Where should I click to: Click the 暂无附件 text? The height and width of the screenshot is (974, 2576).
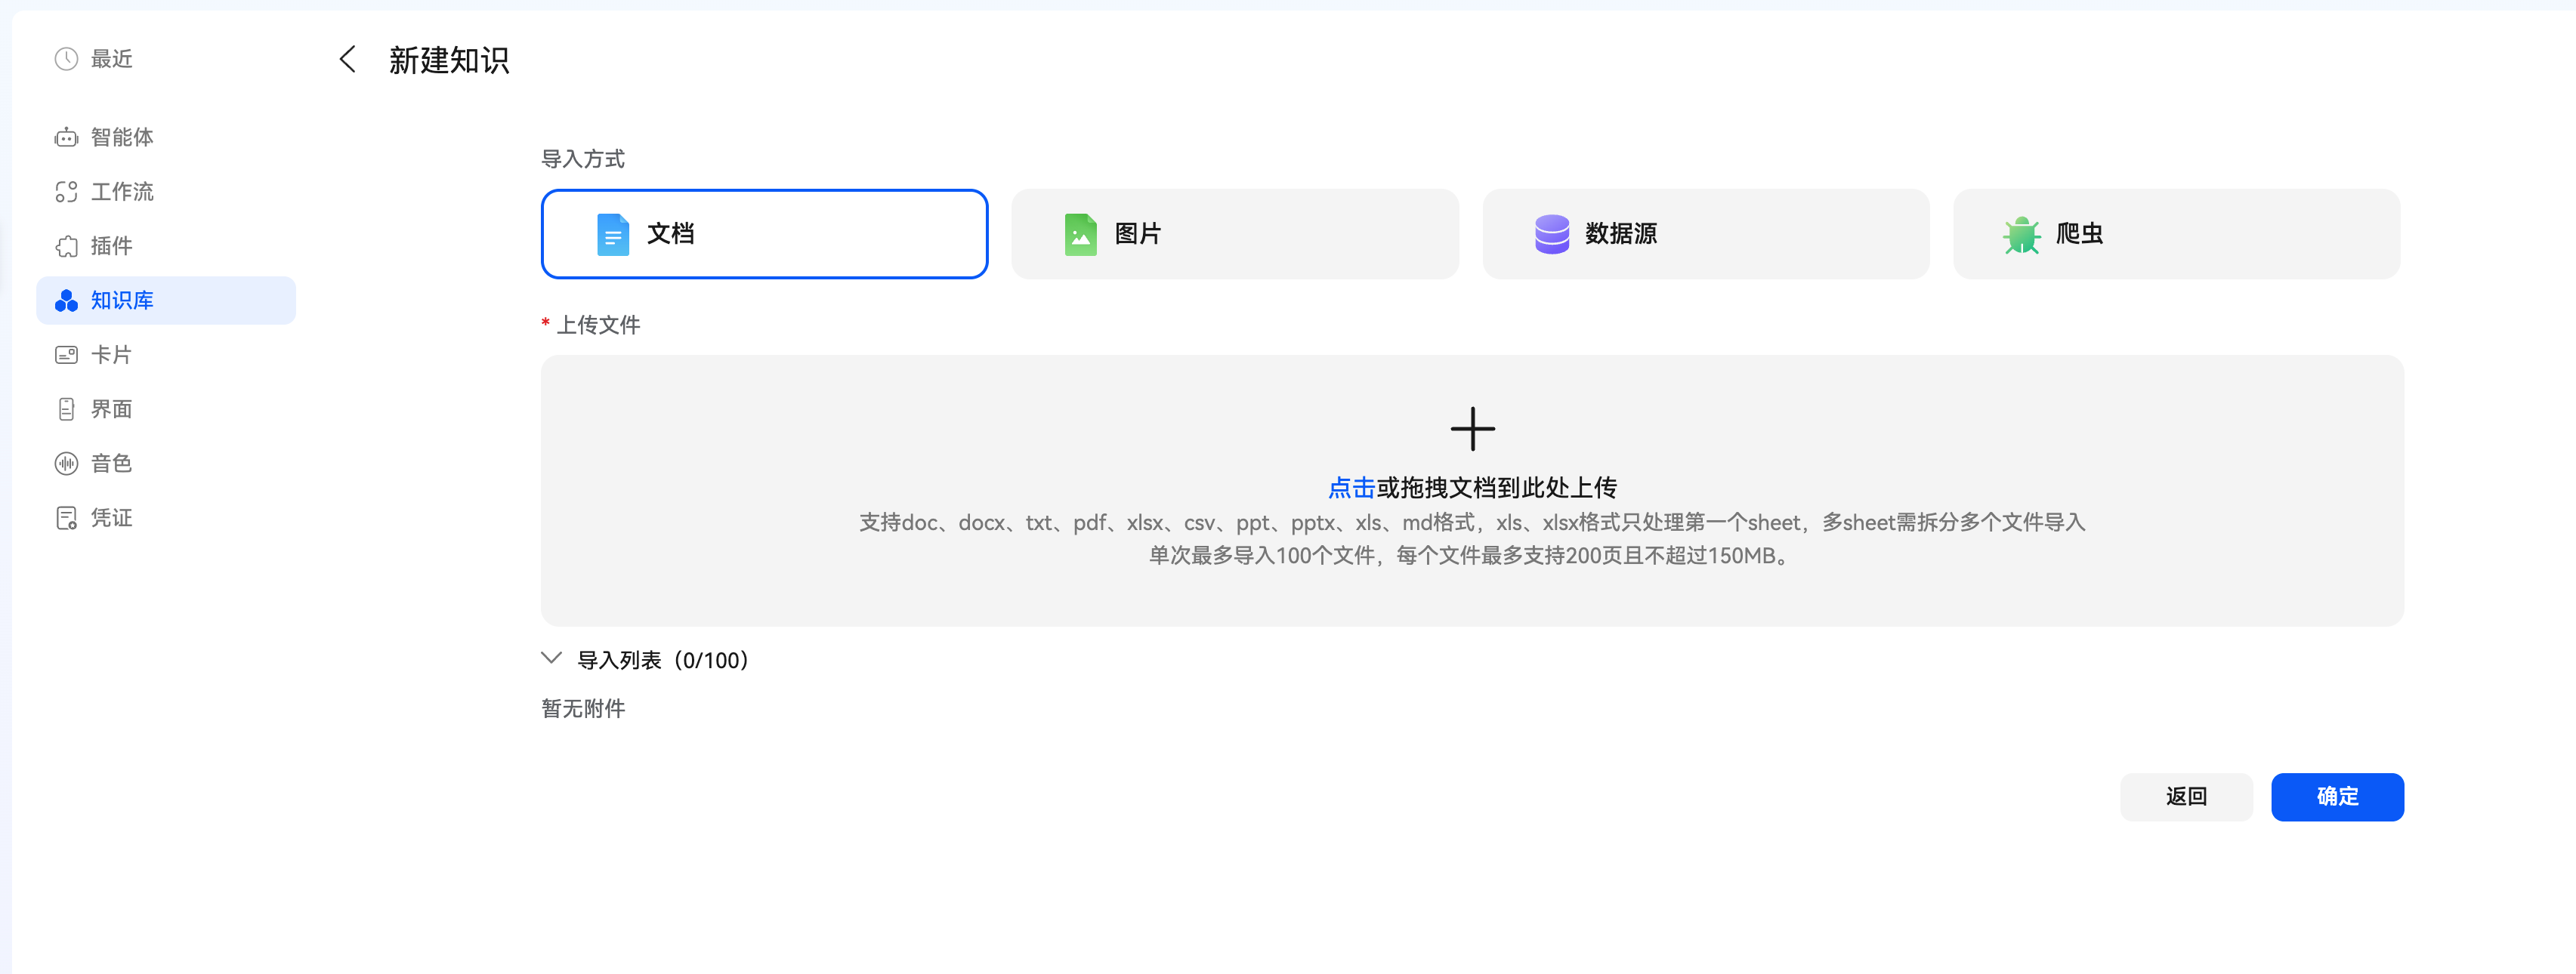[583, 709]
